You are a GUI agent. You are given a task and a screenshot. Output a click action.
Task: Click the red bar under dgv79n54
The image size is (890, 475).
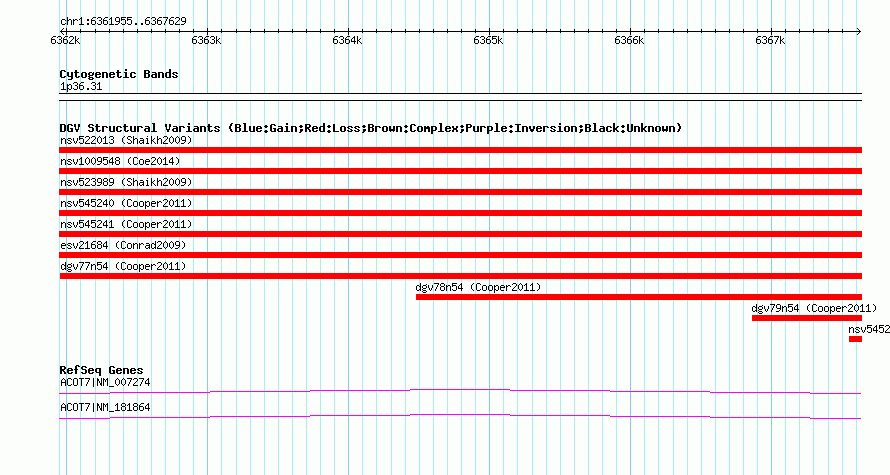click(807, 318)
